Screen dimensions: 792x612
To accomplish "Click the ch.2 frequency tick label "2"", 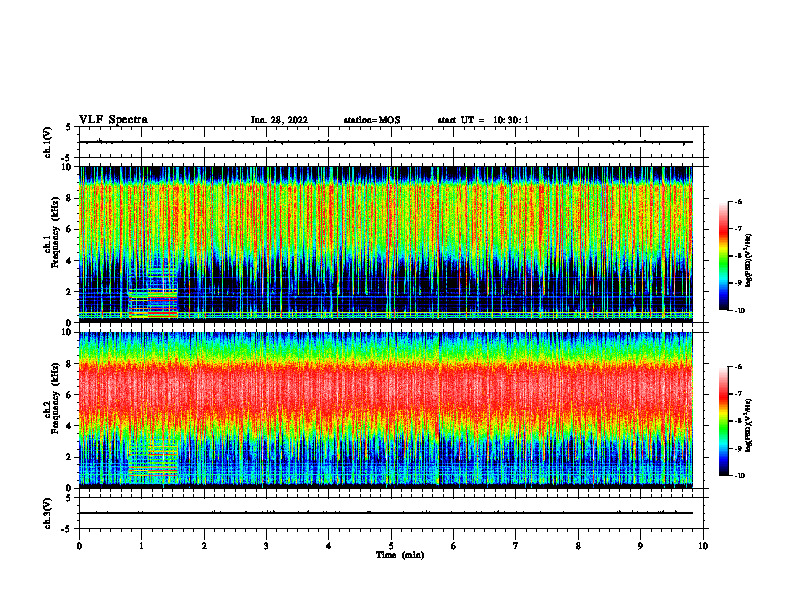I will pyautogui.click(x=71, y=457).
